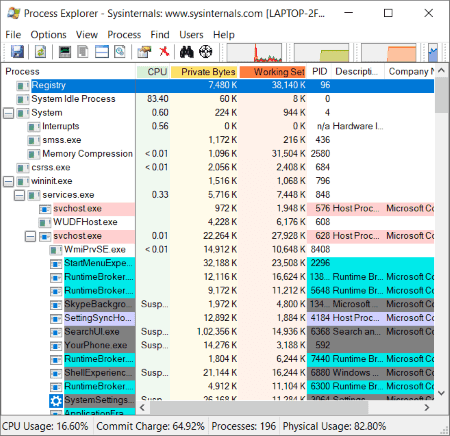Viewport: 450px width, 436px height.
Task: Sort by the Private Bytes column header
Action: 204,72
